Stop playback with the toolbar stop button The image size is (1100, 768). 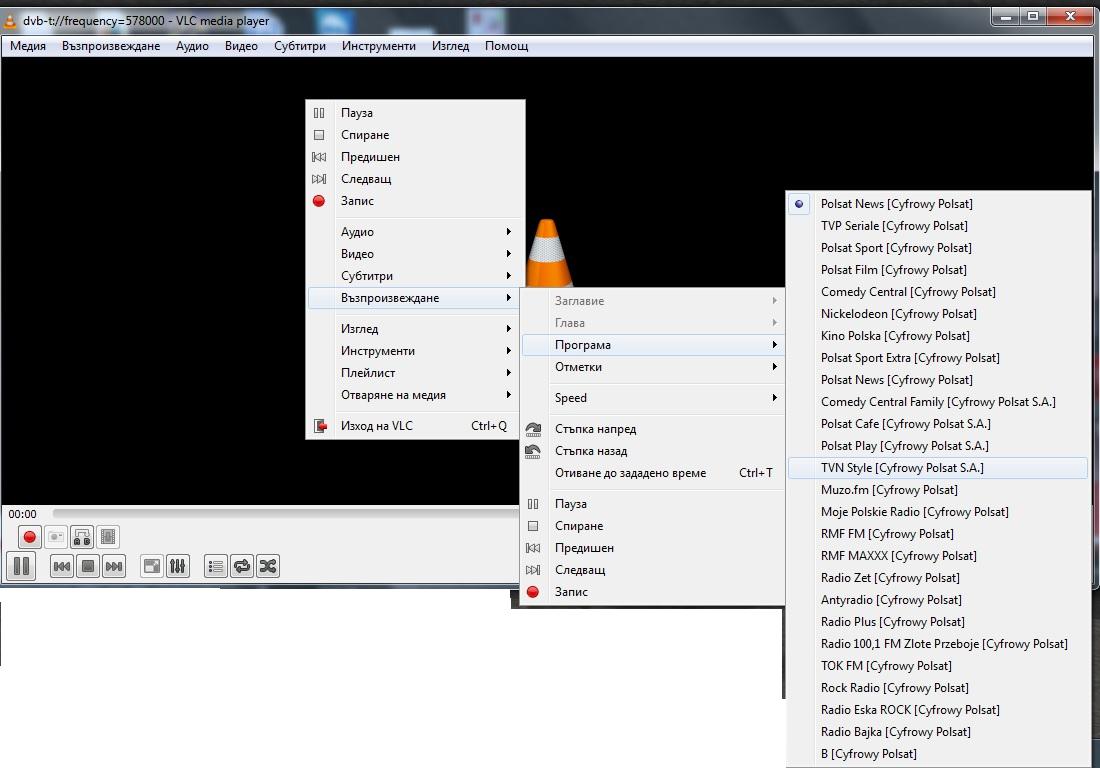88,566
